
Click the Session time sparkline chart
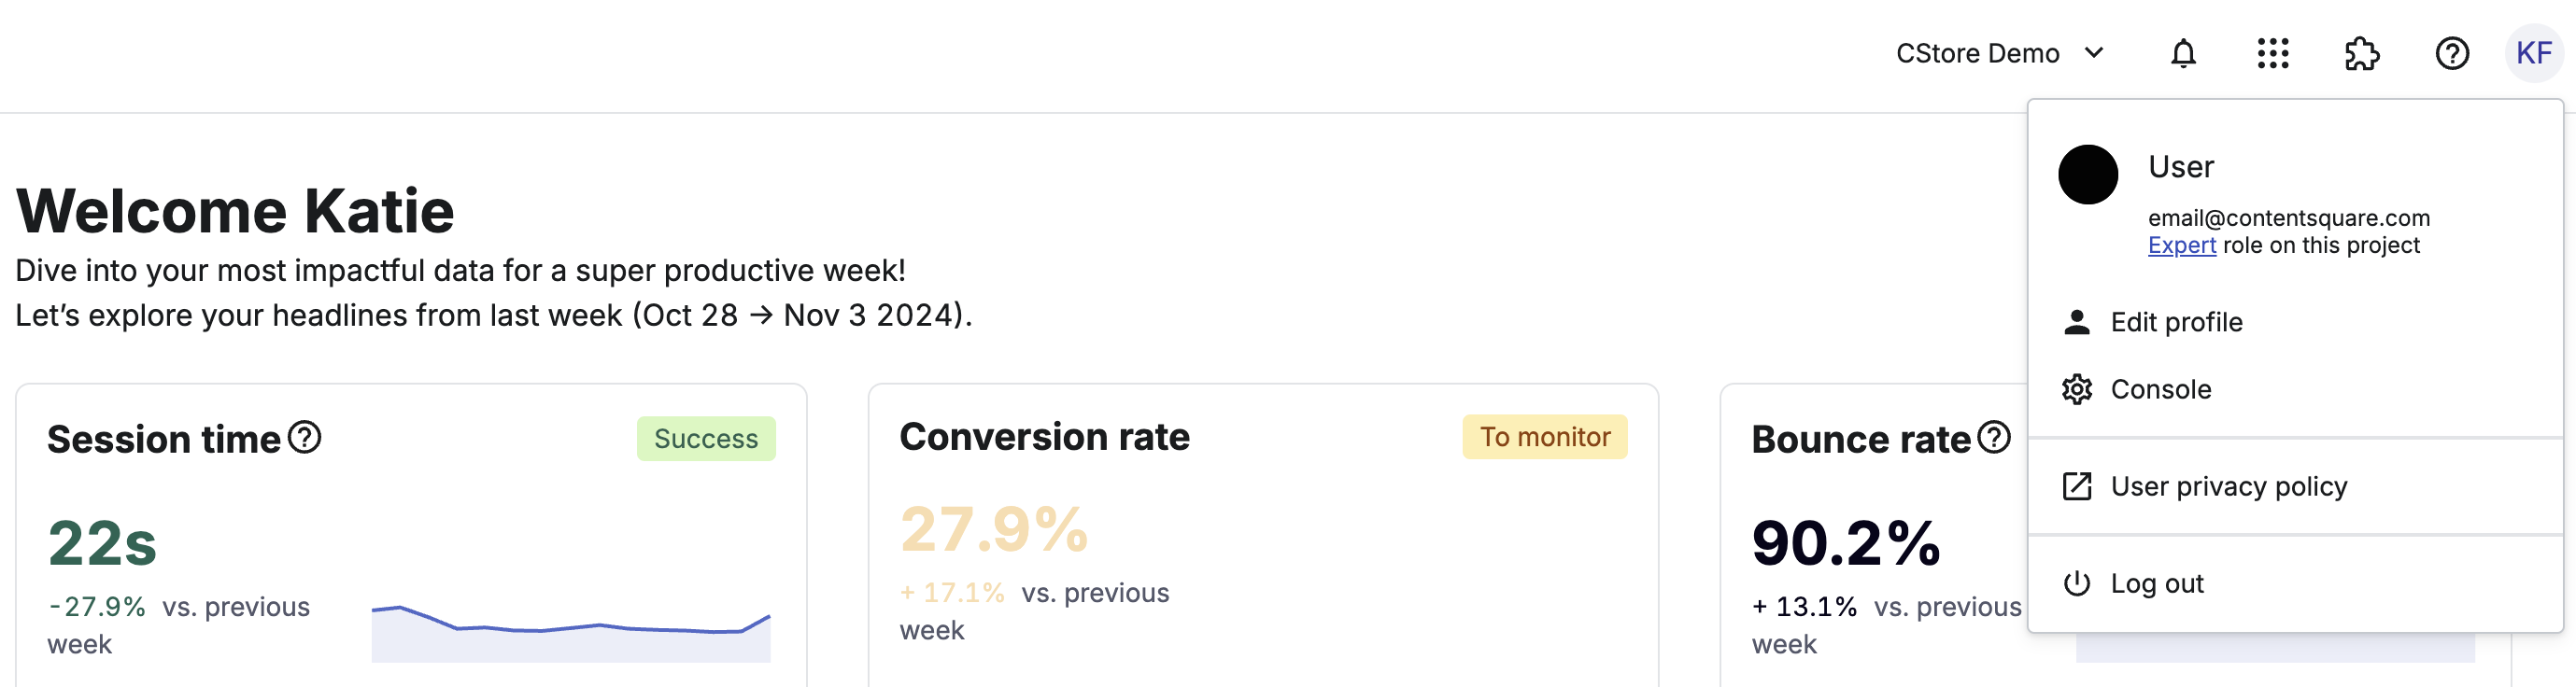[571, 633]
